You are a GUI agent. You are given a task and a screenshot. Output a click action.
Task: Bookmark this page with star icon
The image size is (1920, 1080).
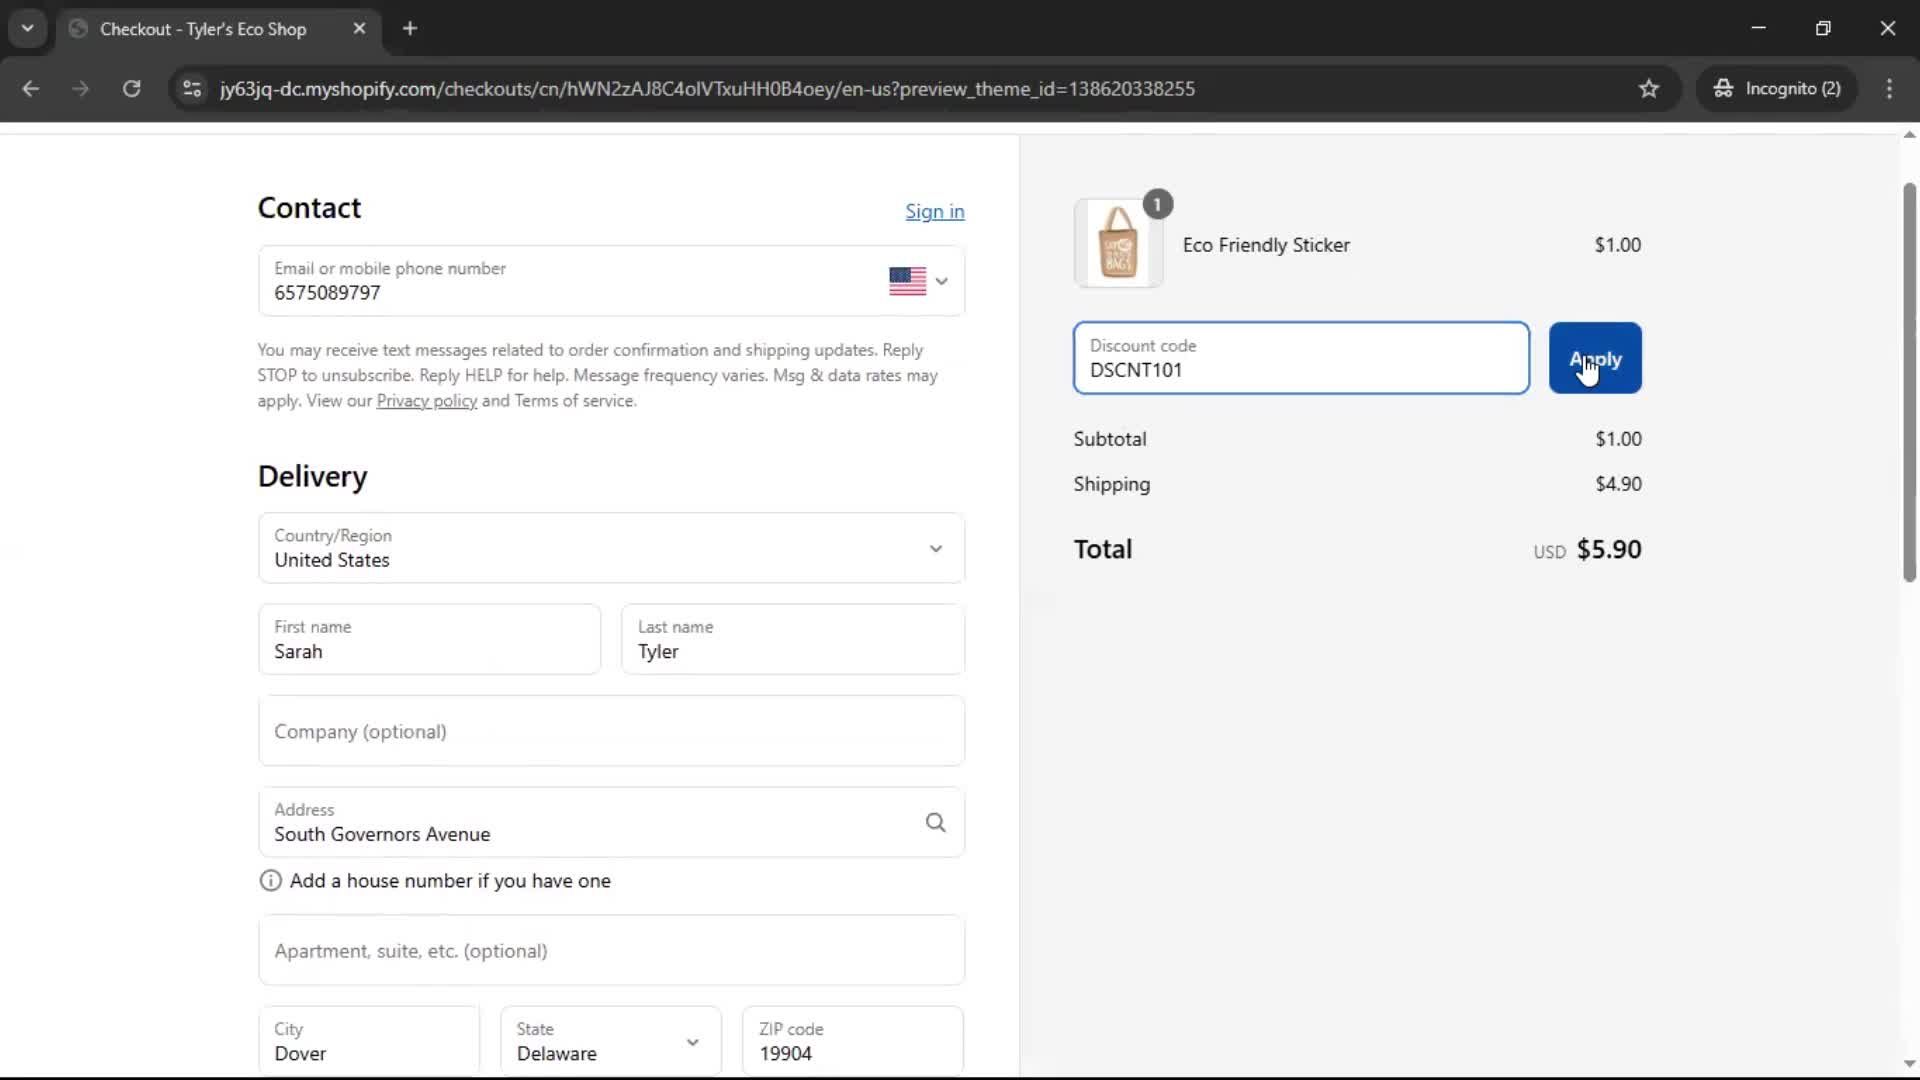click(x=1649, y=89)
